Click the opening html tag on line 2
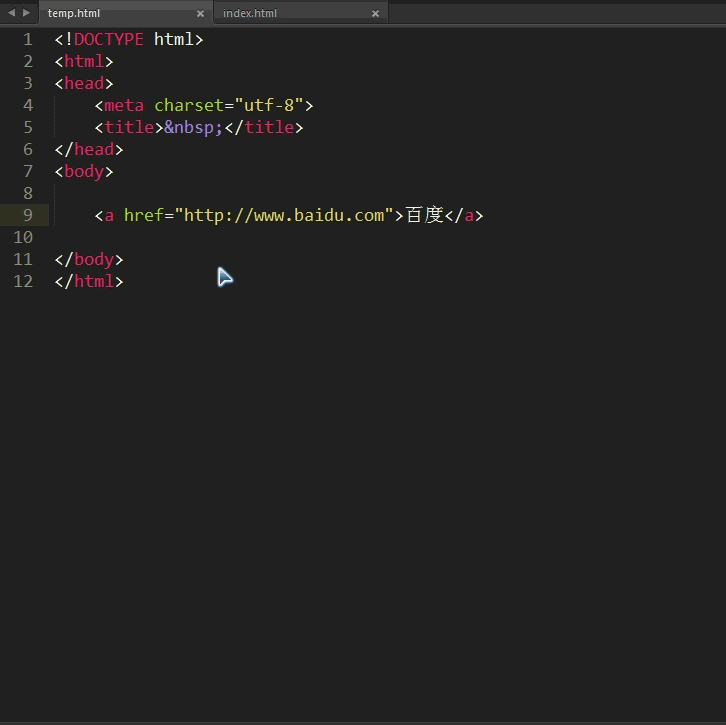The height and width of the screenshot is (725, 726). tap(84, 62)
